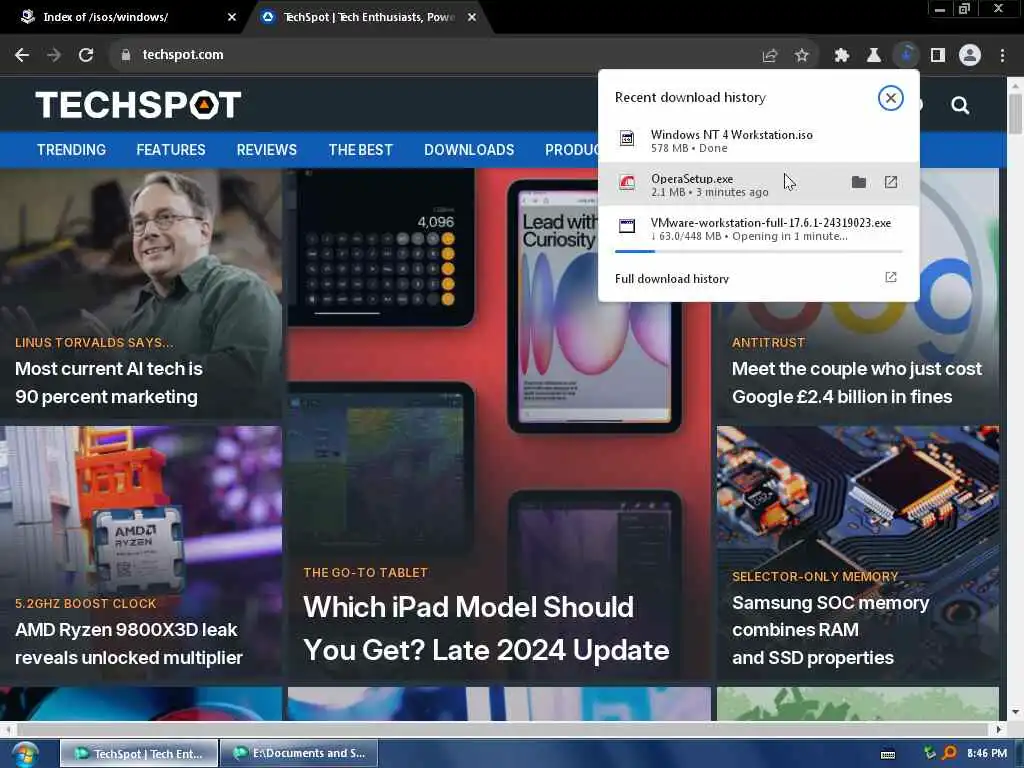Click the Chrome Labs flask icon

[873, 56]
